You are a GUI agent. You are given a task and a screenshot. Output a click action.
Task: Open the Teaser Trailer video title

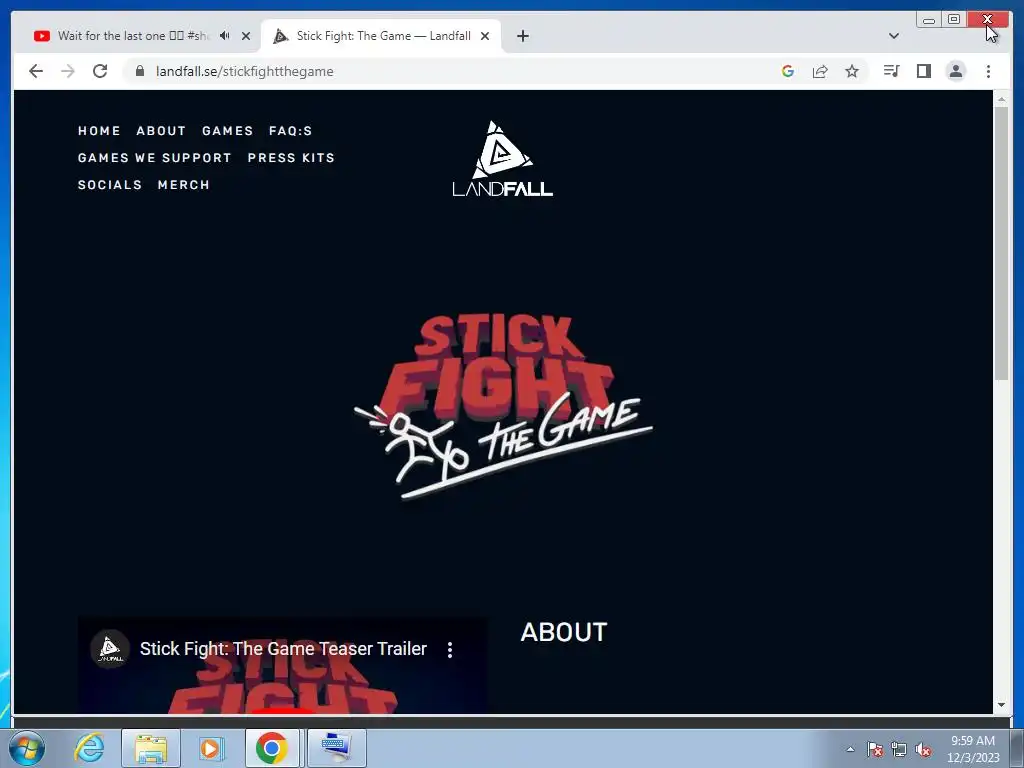[x=283, y=648]
